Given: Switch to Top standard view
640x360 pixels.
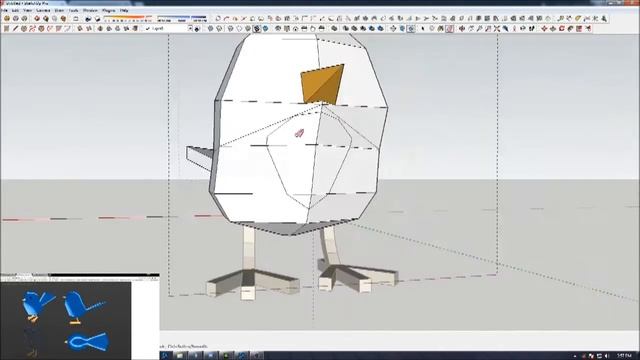Looking at the screenshot, I should [x=287, y=29].
